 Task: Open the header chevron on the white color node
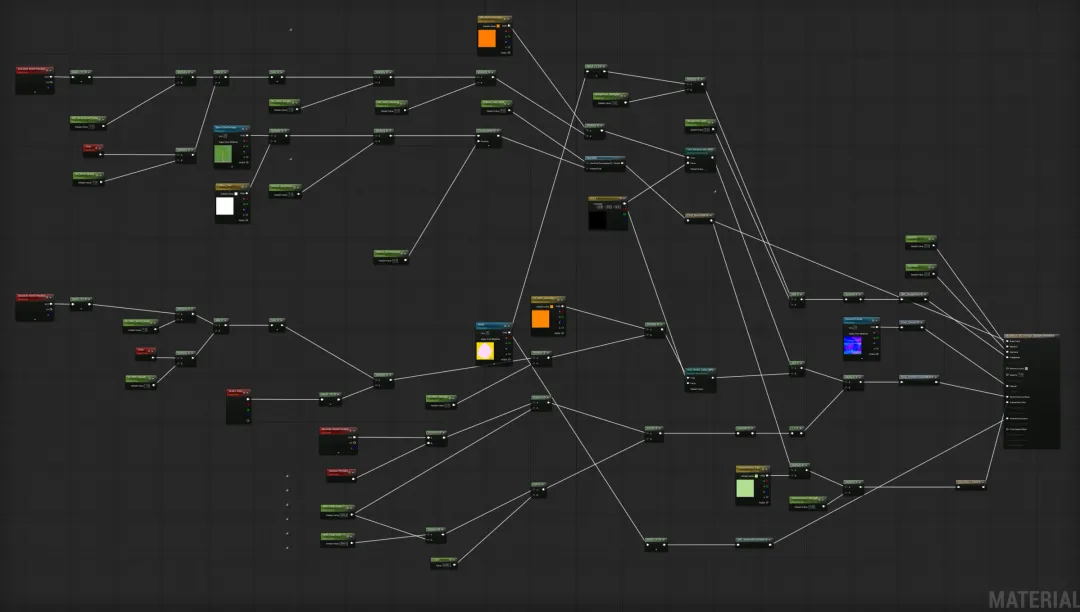point(246,187)
